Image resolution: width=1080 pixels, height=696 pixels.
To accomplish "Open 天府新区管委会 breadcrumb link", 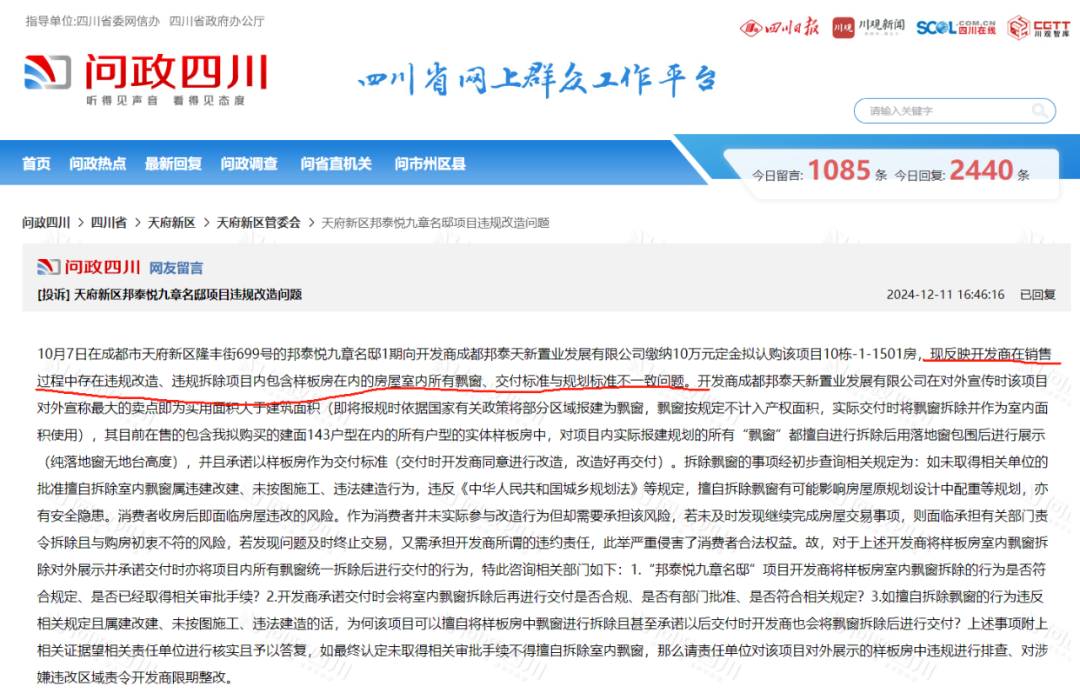I will click(259, 223).
